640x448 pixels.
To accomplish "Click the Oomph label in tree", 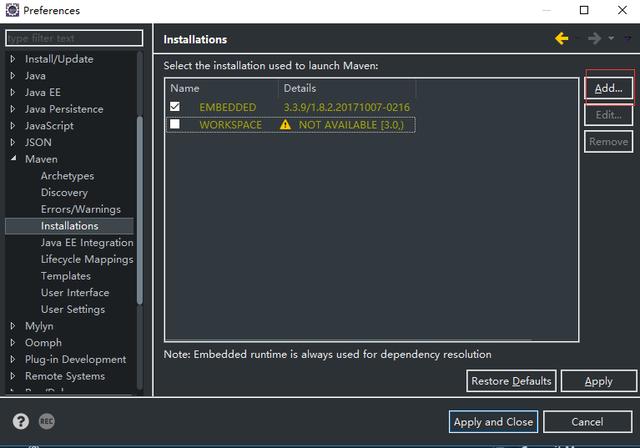I will (43, 343).
